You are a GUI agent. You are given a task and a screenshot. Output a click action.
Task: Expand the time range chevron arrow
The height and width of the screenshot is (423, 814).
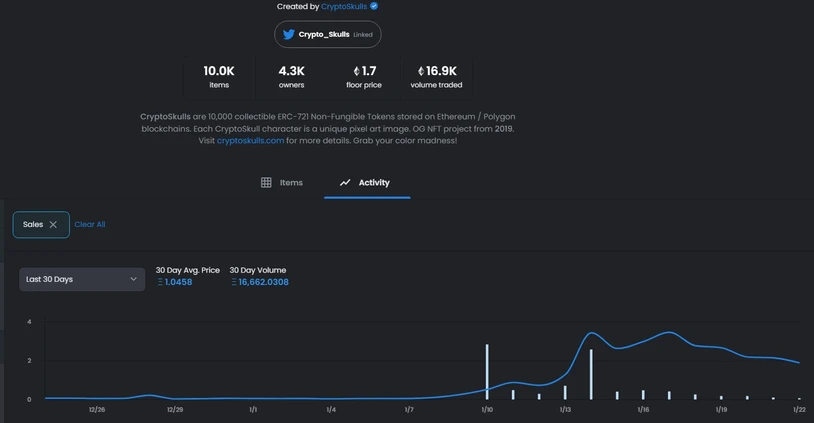(x=133, y=279)
